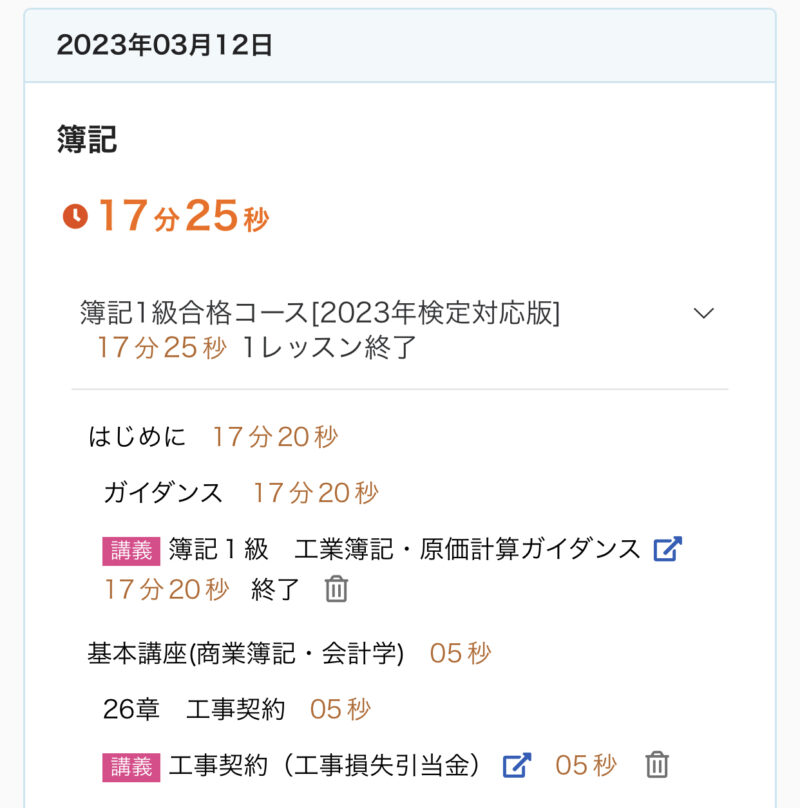This screenshot has height=808, width=800.
Task: Select the 26章 工事契約 chapter row
Action: coord(193,710)
